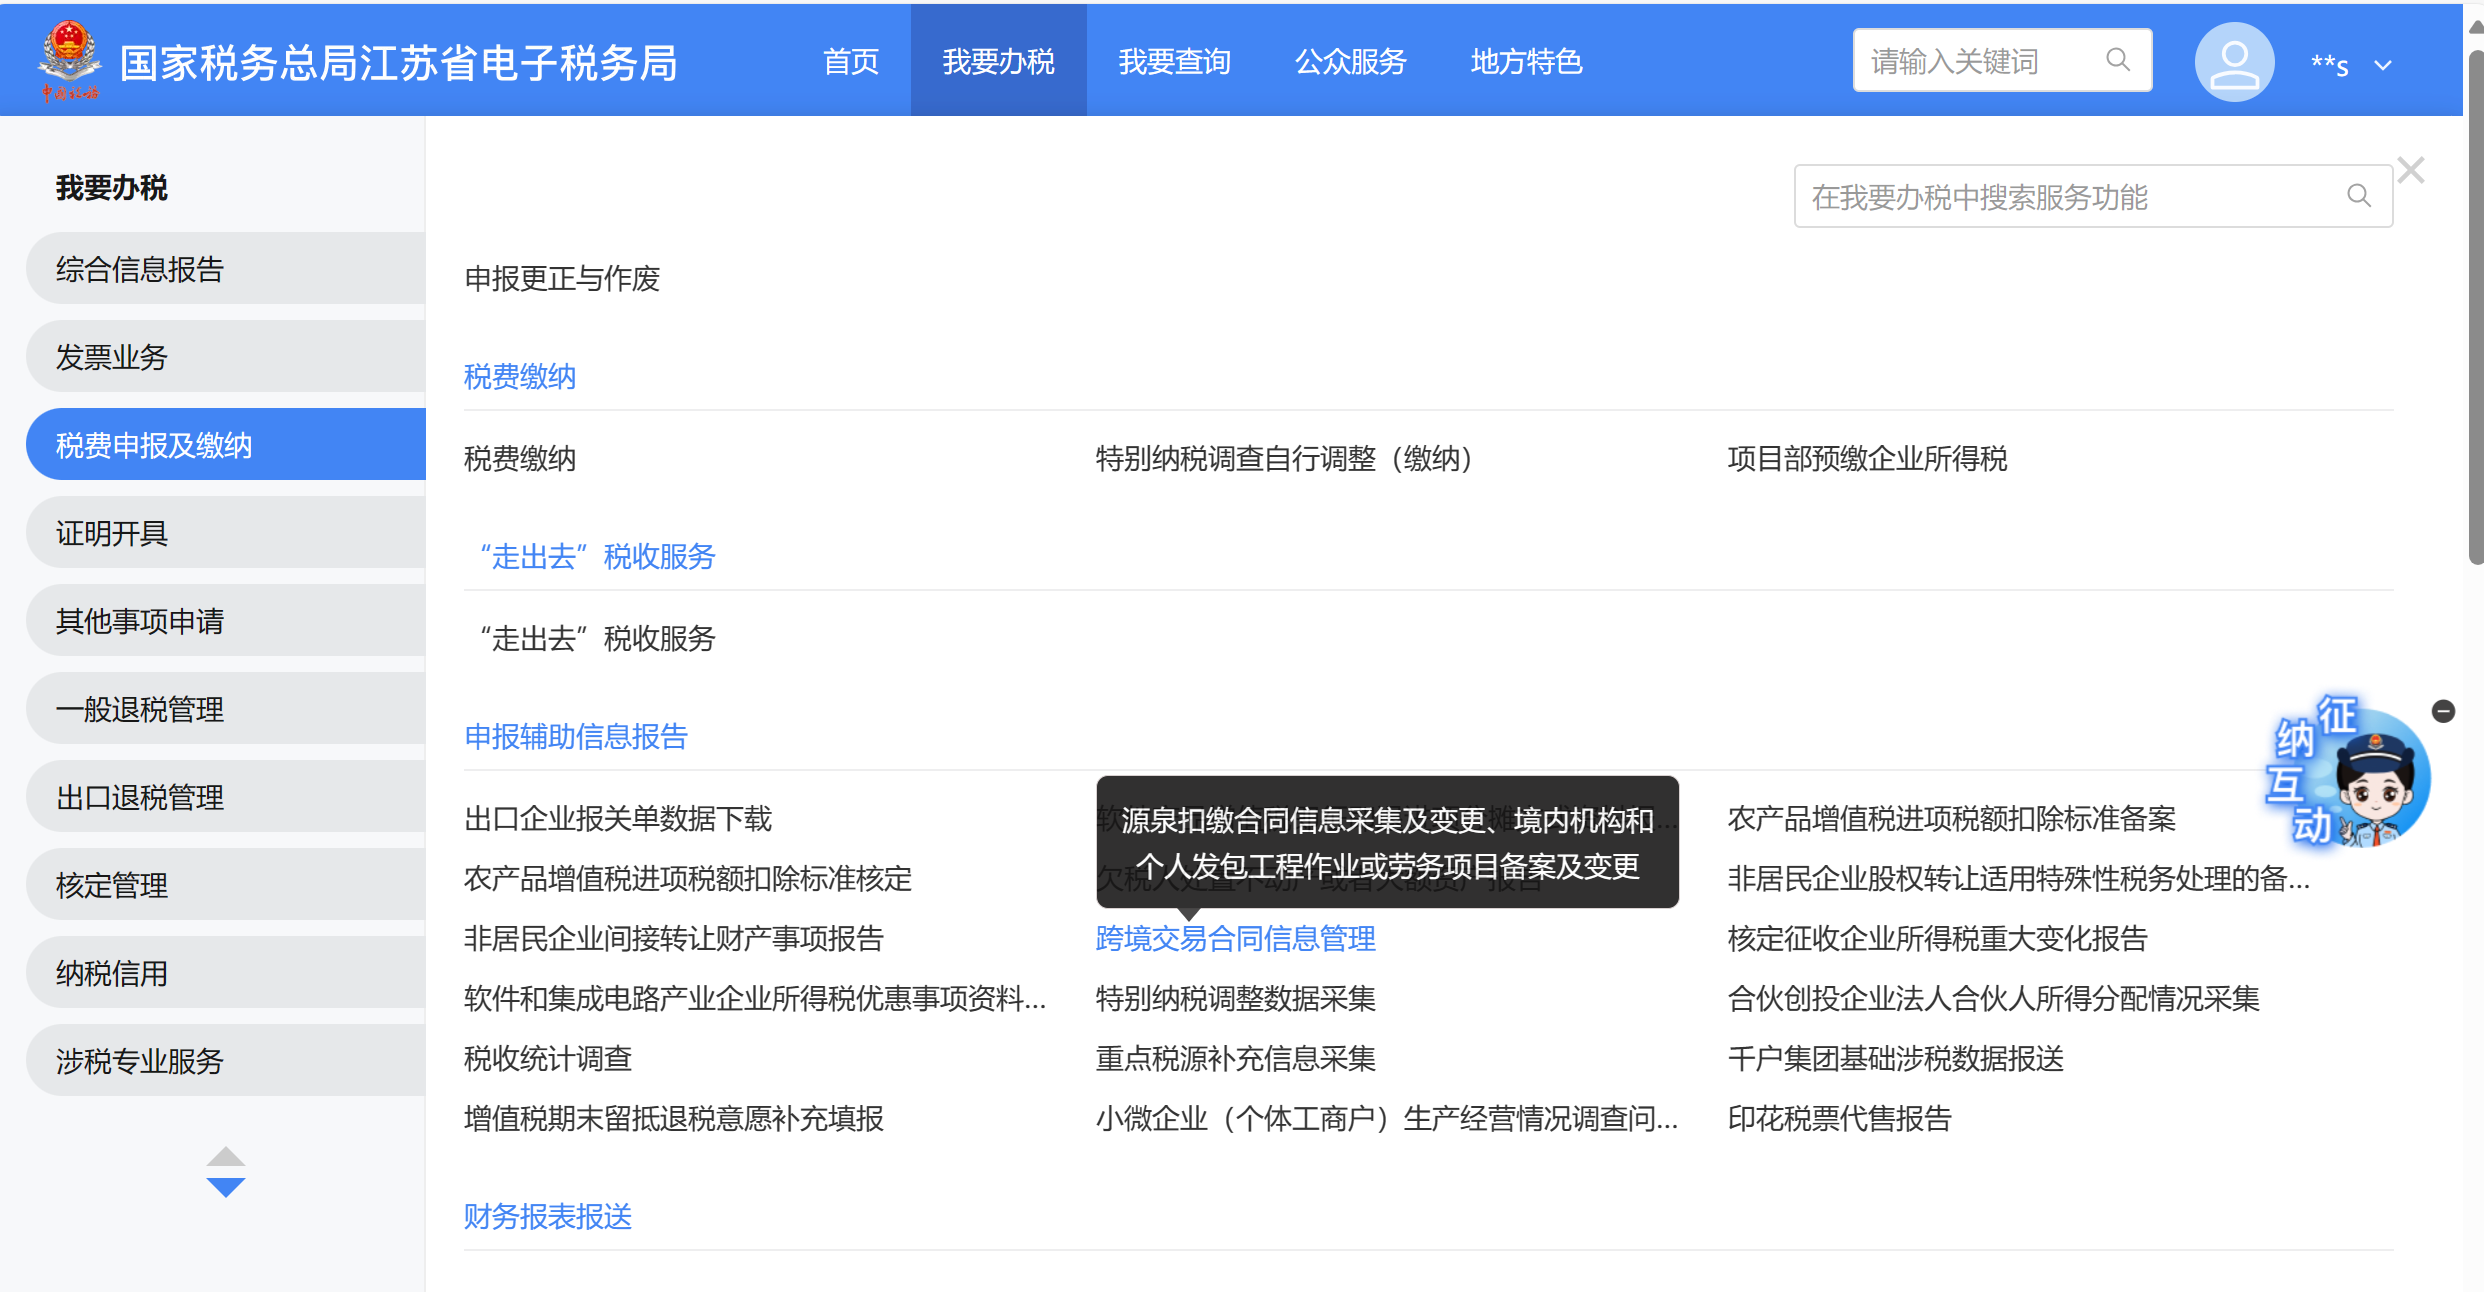
Task: Open the 跨境交易合同信息管理 link
Action: 1235,938
